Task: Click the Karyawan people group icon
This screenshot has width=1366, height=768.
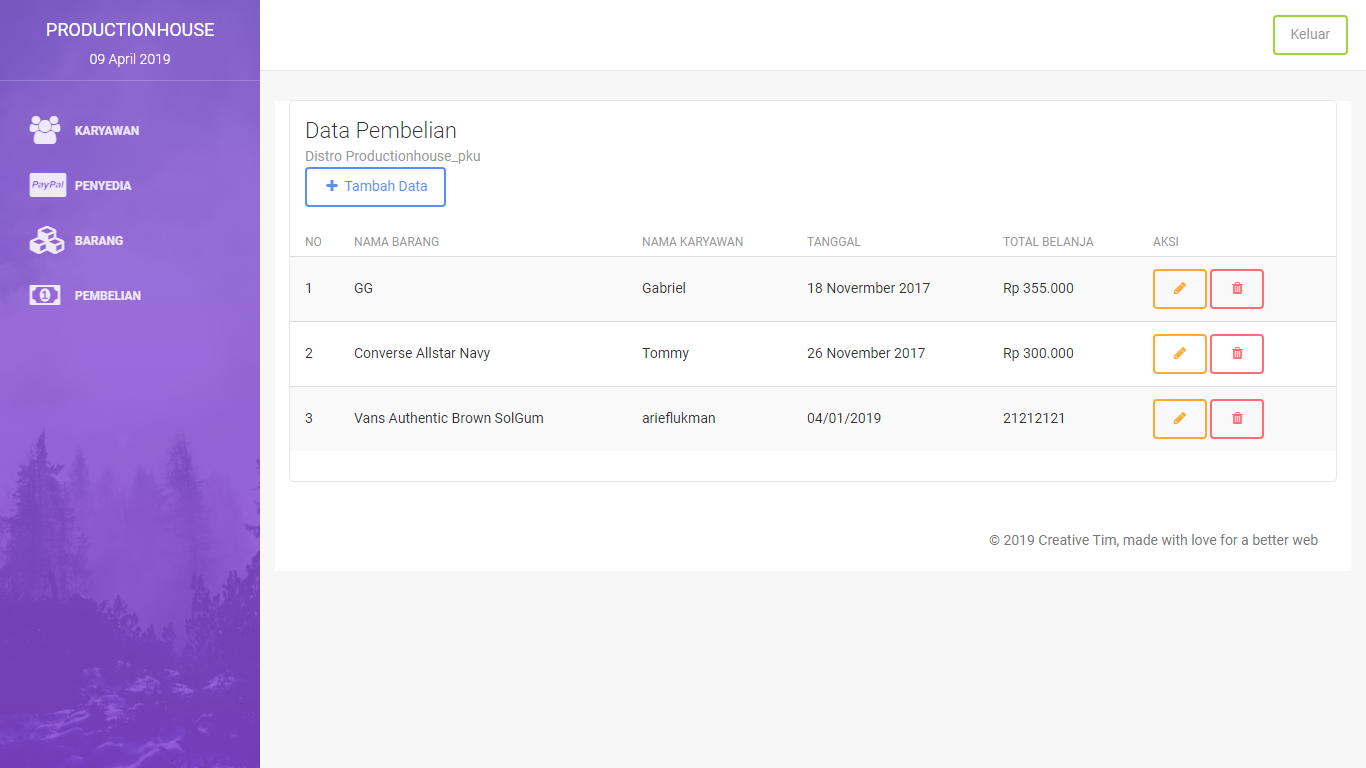Action: (x=45, y=130)
